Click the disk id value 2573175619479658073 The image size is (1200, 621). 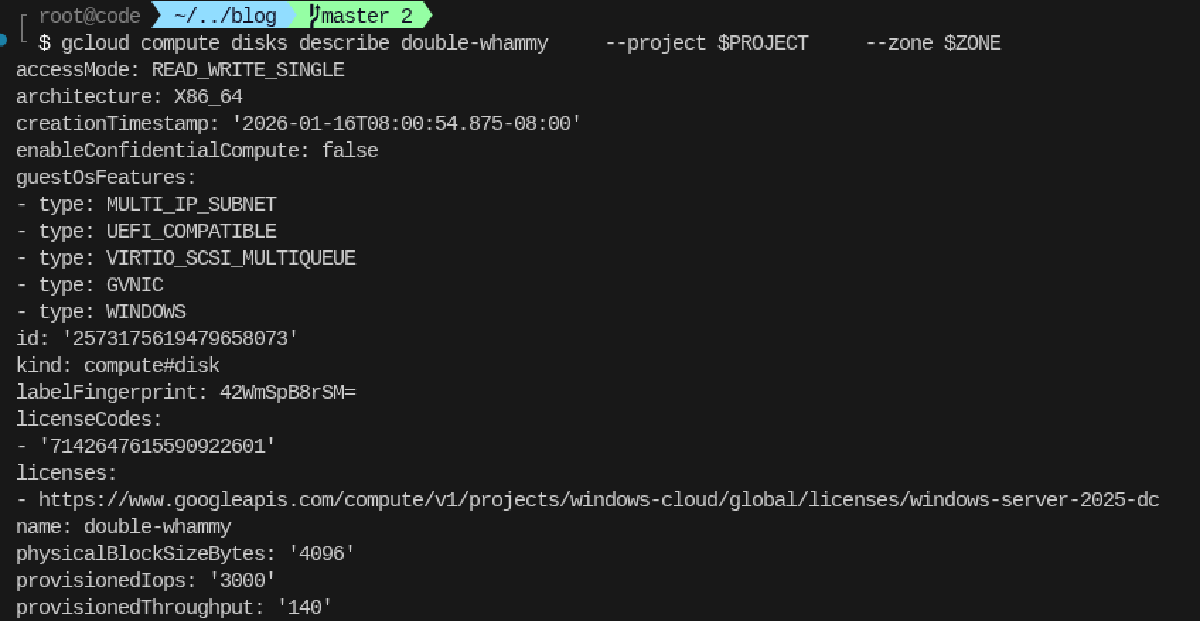(174, 338)
